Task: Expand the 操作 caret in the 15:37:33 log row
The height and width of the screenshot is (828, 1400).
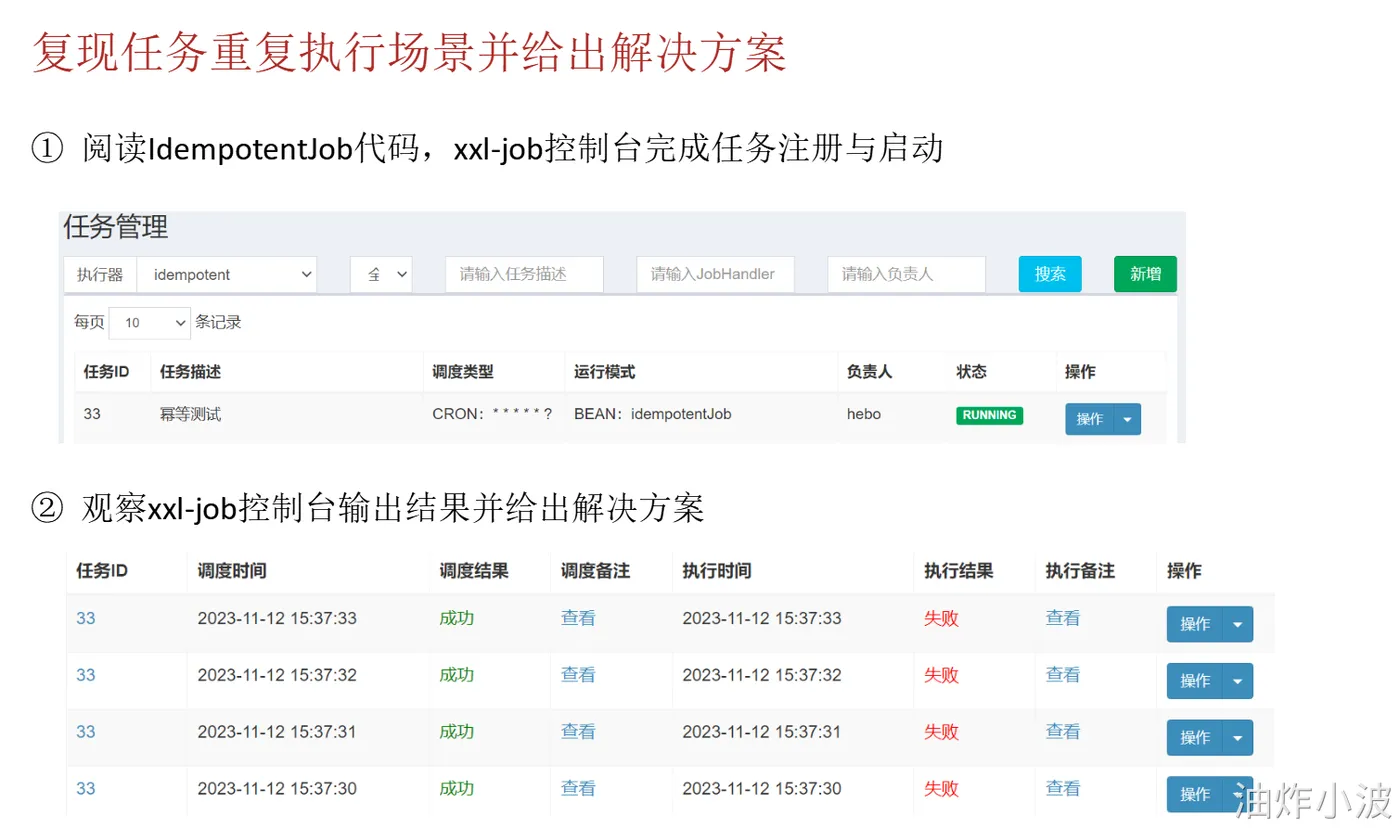Action: click(1238, 624)
